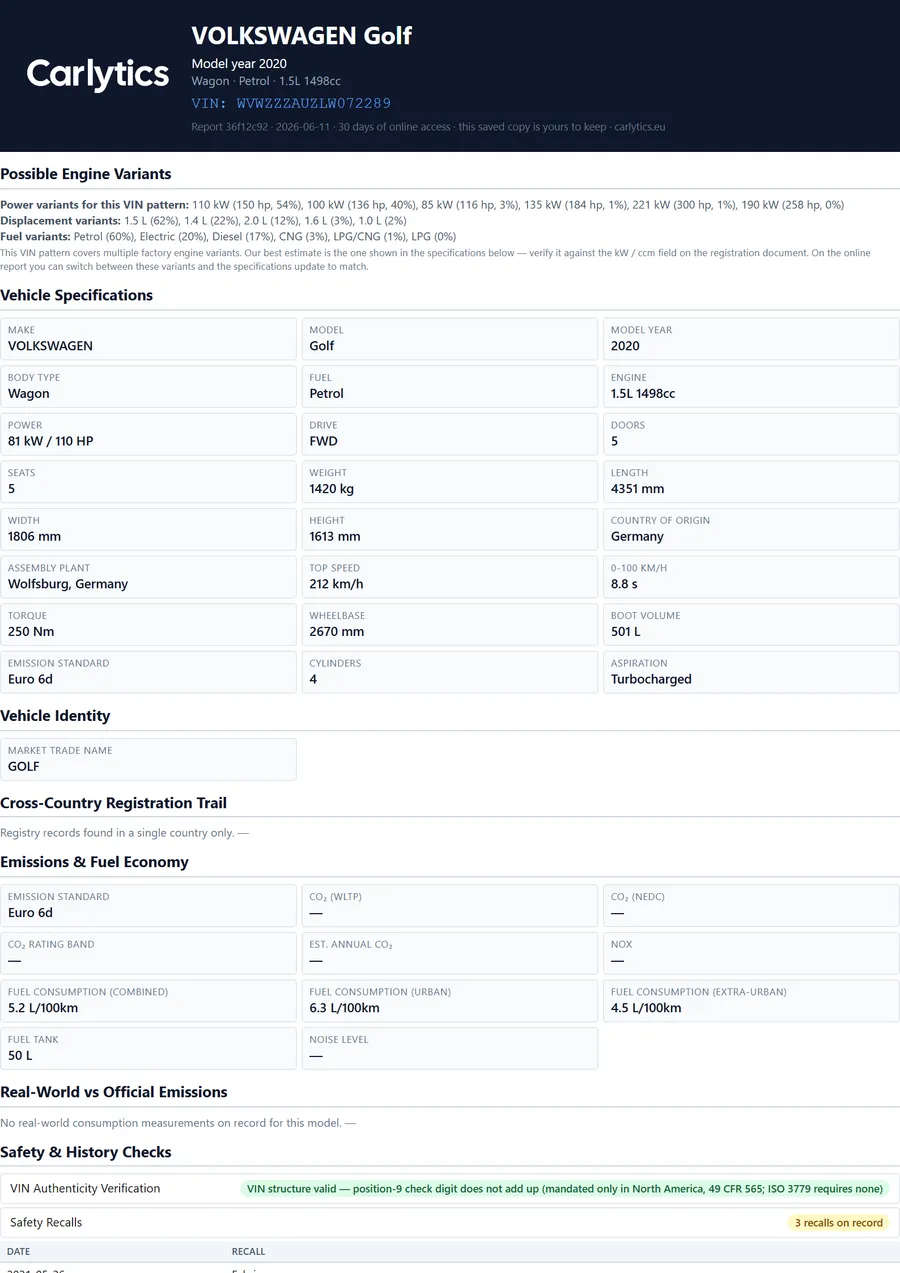Click the Vehicle Specifications heading
The width and height of the screenshot is (900, 1273).
[77, 295]
